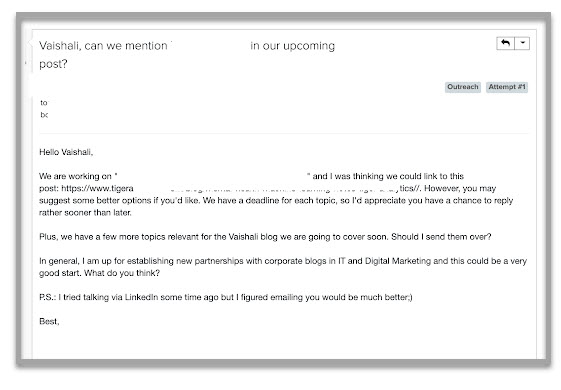Select the Outreach label tag

pyautogui.click(x=463, y=87)
